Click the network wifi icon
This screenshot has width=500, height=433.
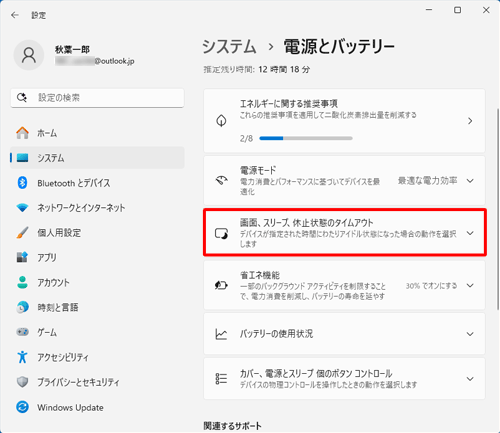point(22,208)
